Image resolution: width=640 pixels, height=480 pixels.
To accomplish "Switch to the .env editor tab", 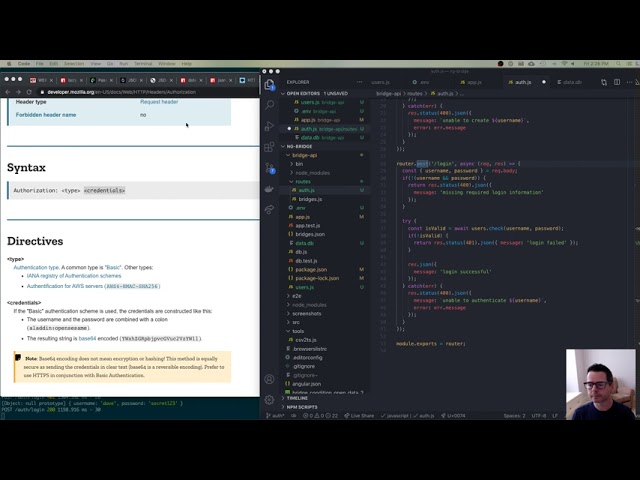I will coord(424,82).
